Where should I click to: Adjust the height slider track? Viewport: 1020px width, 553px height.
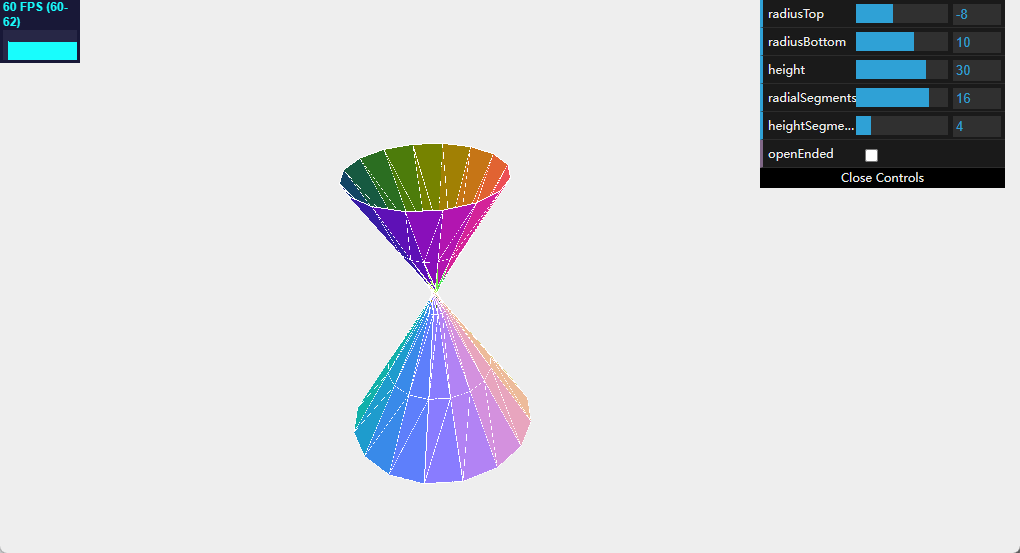pos(901,70)
